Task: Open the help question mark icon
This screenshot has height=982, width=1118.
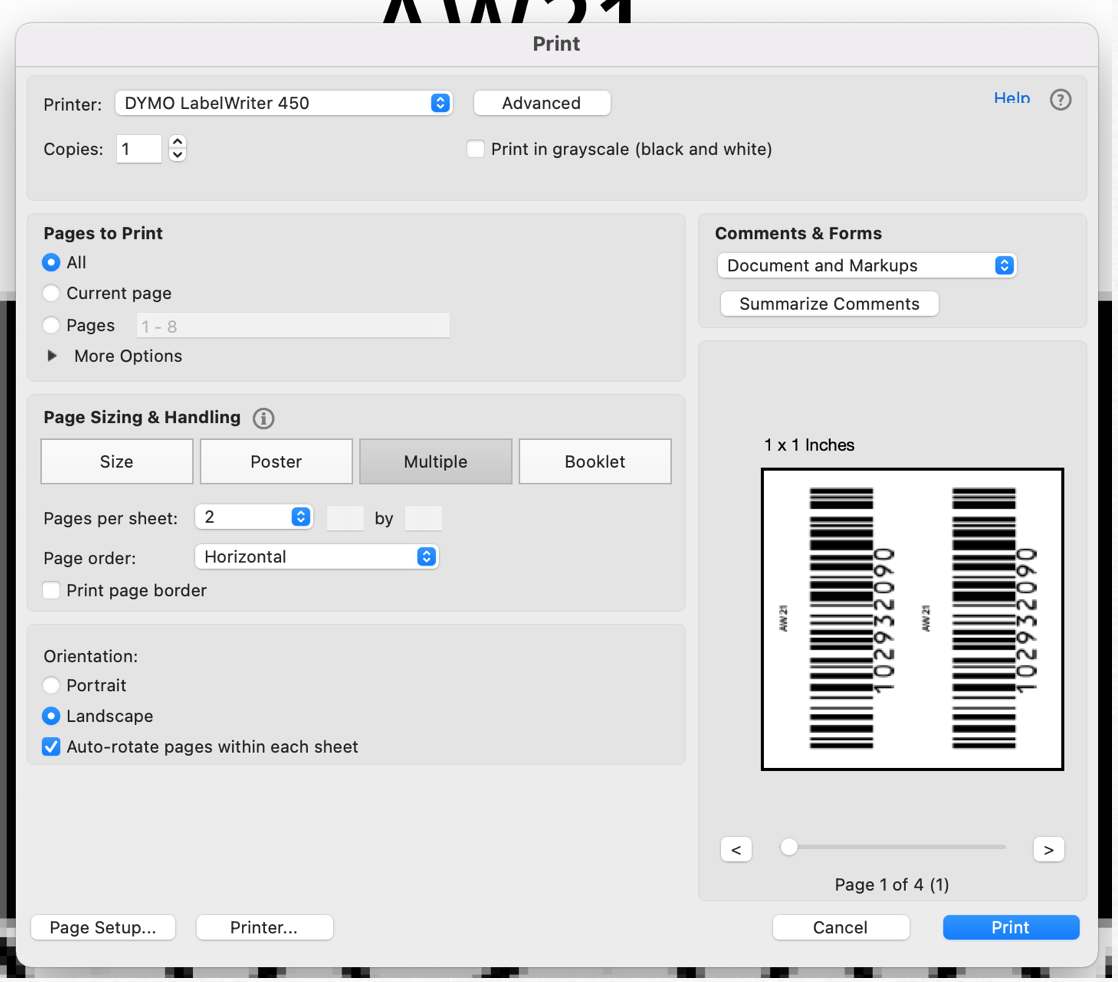Action: point(1060,100)
